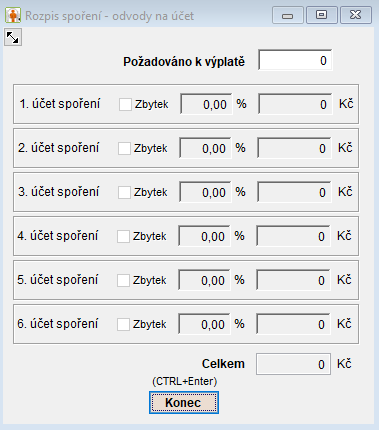Maximize the Rozpis spoření window
This screenshot has width=379, height=430.
[322, 15]
